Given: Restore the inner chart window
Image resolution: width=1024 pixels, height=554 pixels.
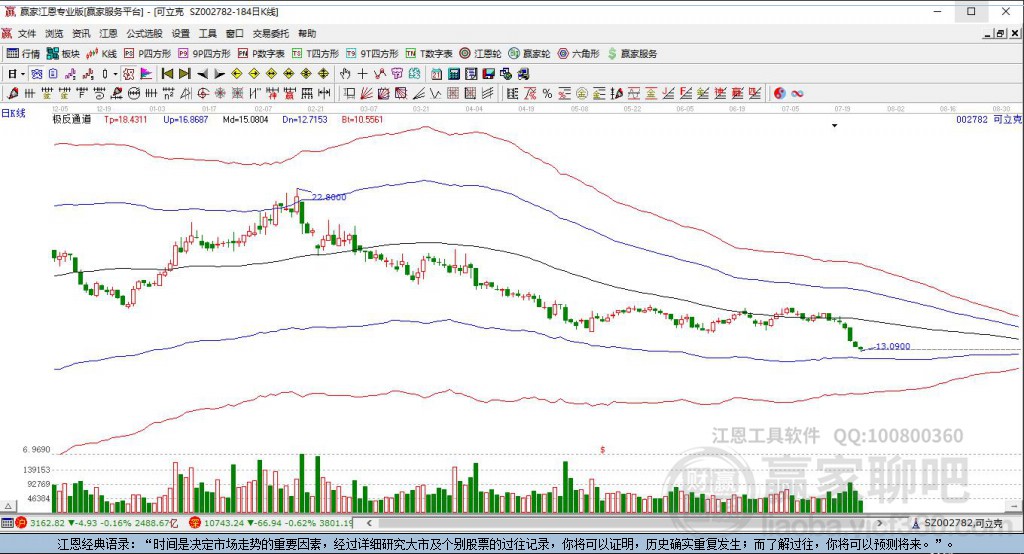Looking at the screenshot, I should 1000,33.
